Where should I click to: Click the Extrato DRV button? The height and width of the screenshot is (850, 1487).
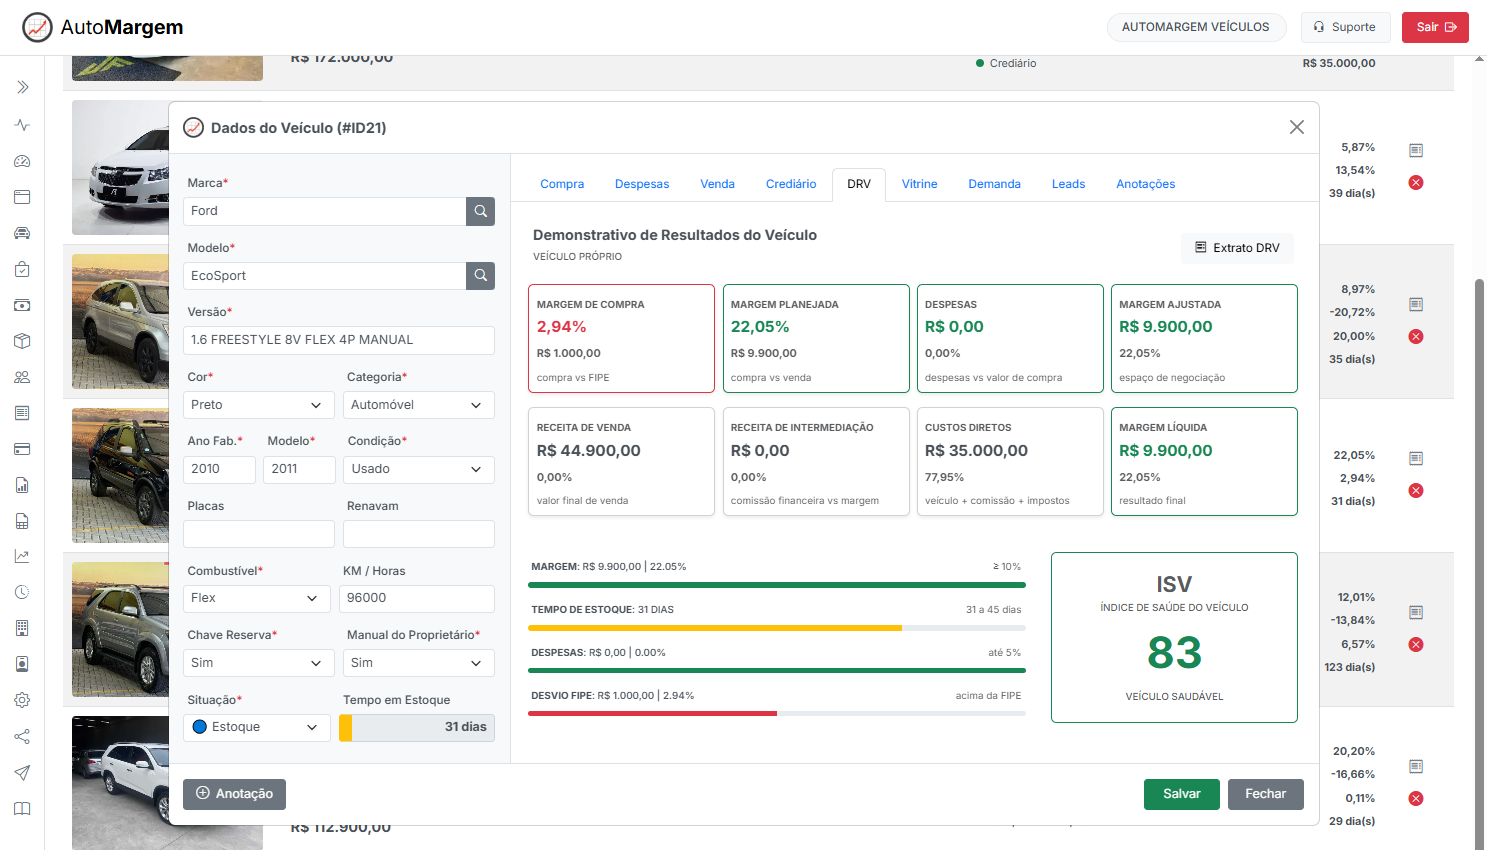pos(1237,248)
